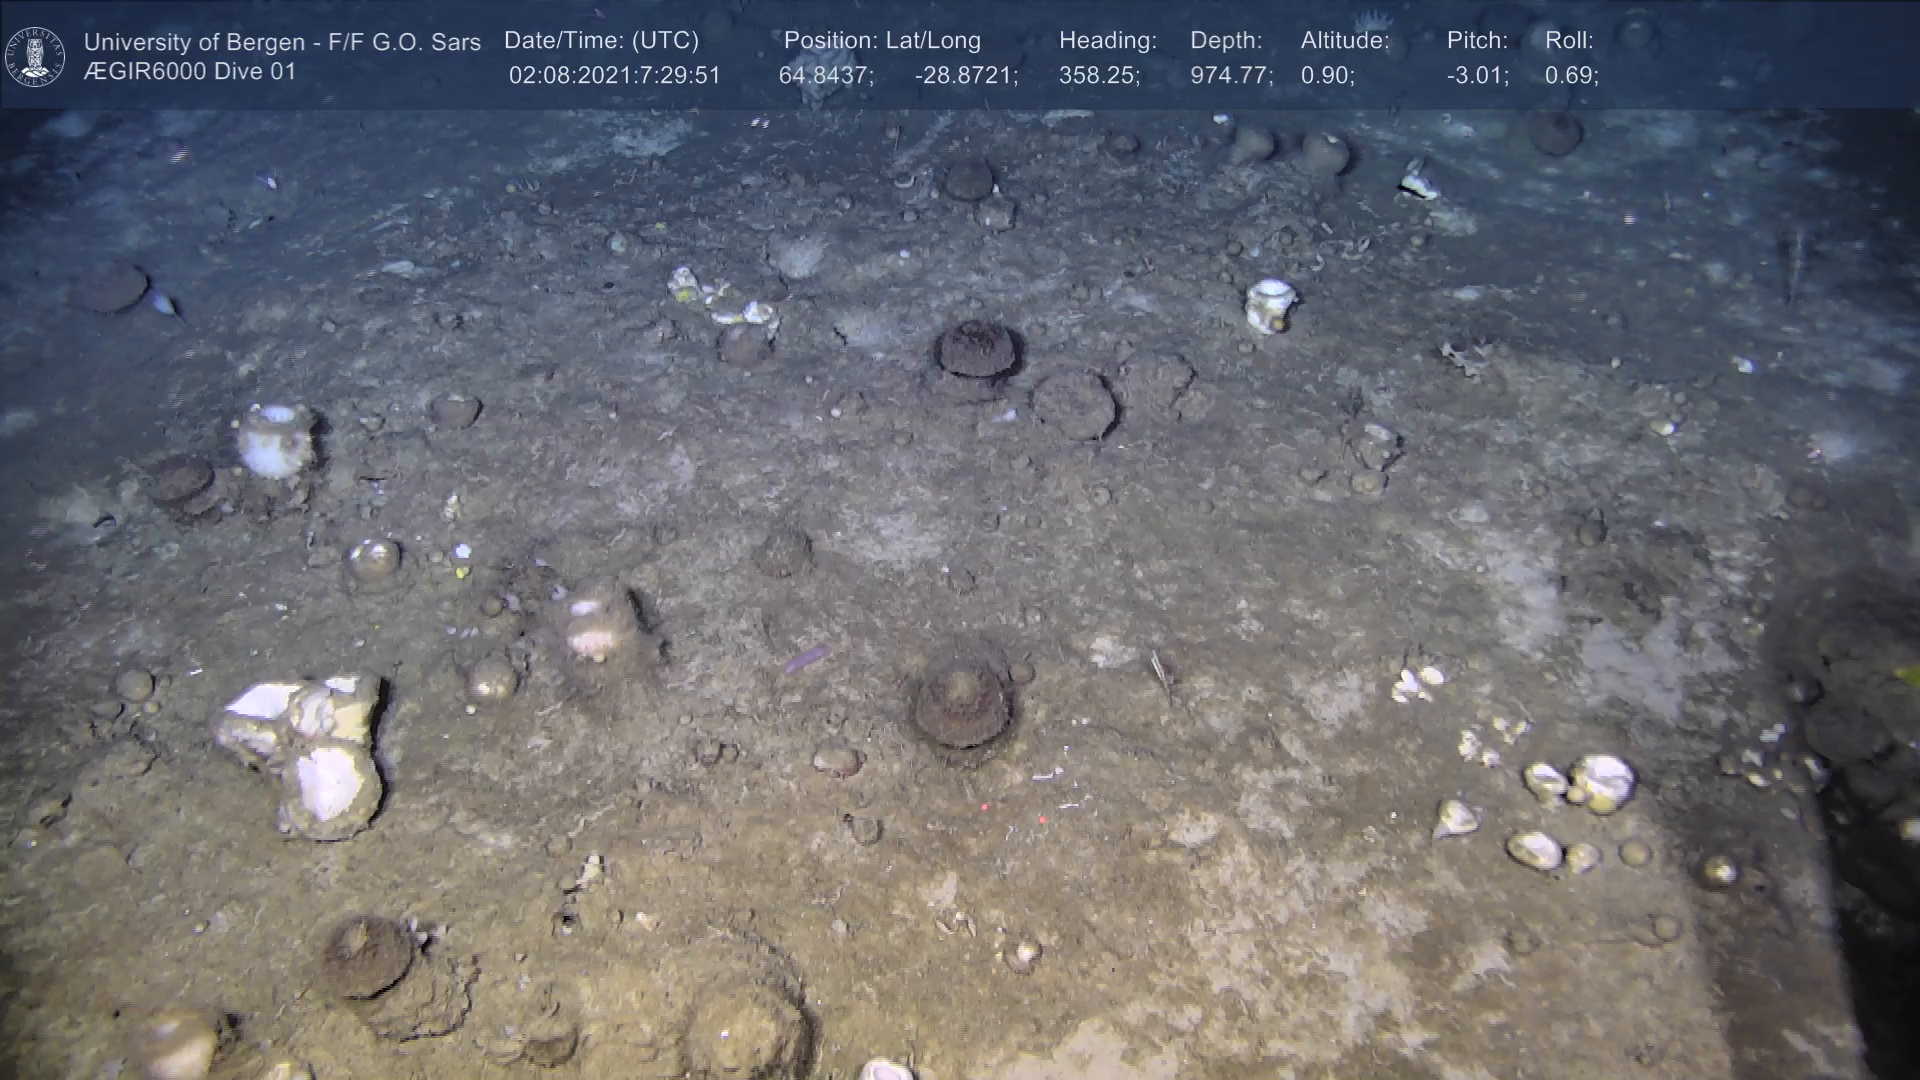Select the ÆGIR6000 Dive 01 label

190,72
